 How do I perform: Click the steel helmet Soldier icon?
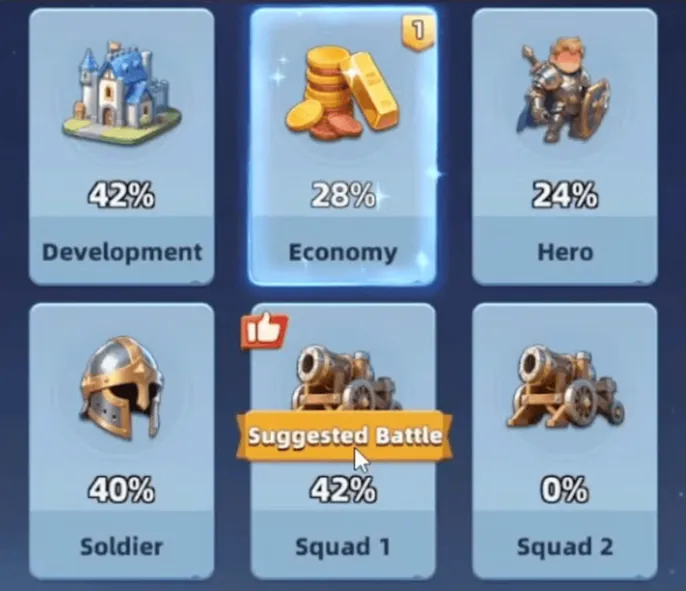(x=121, y=388)
